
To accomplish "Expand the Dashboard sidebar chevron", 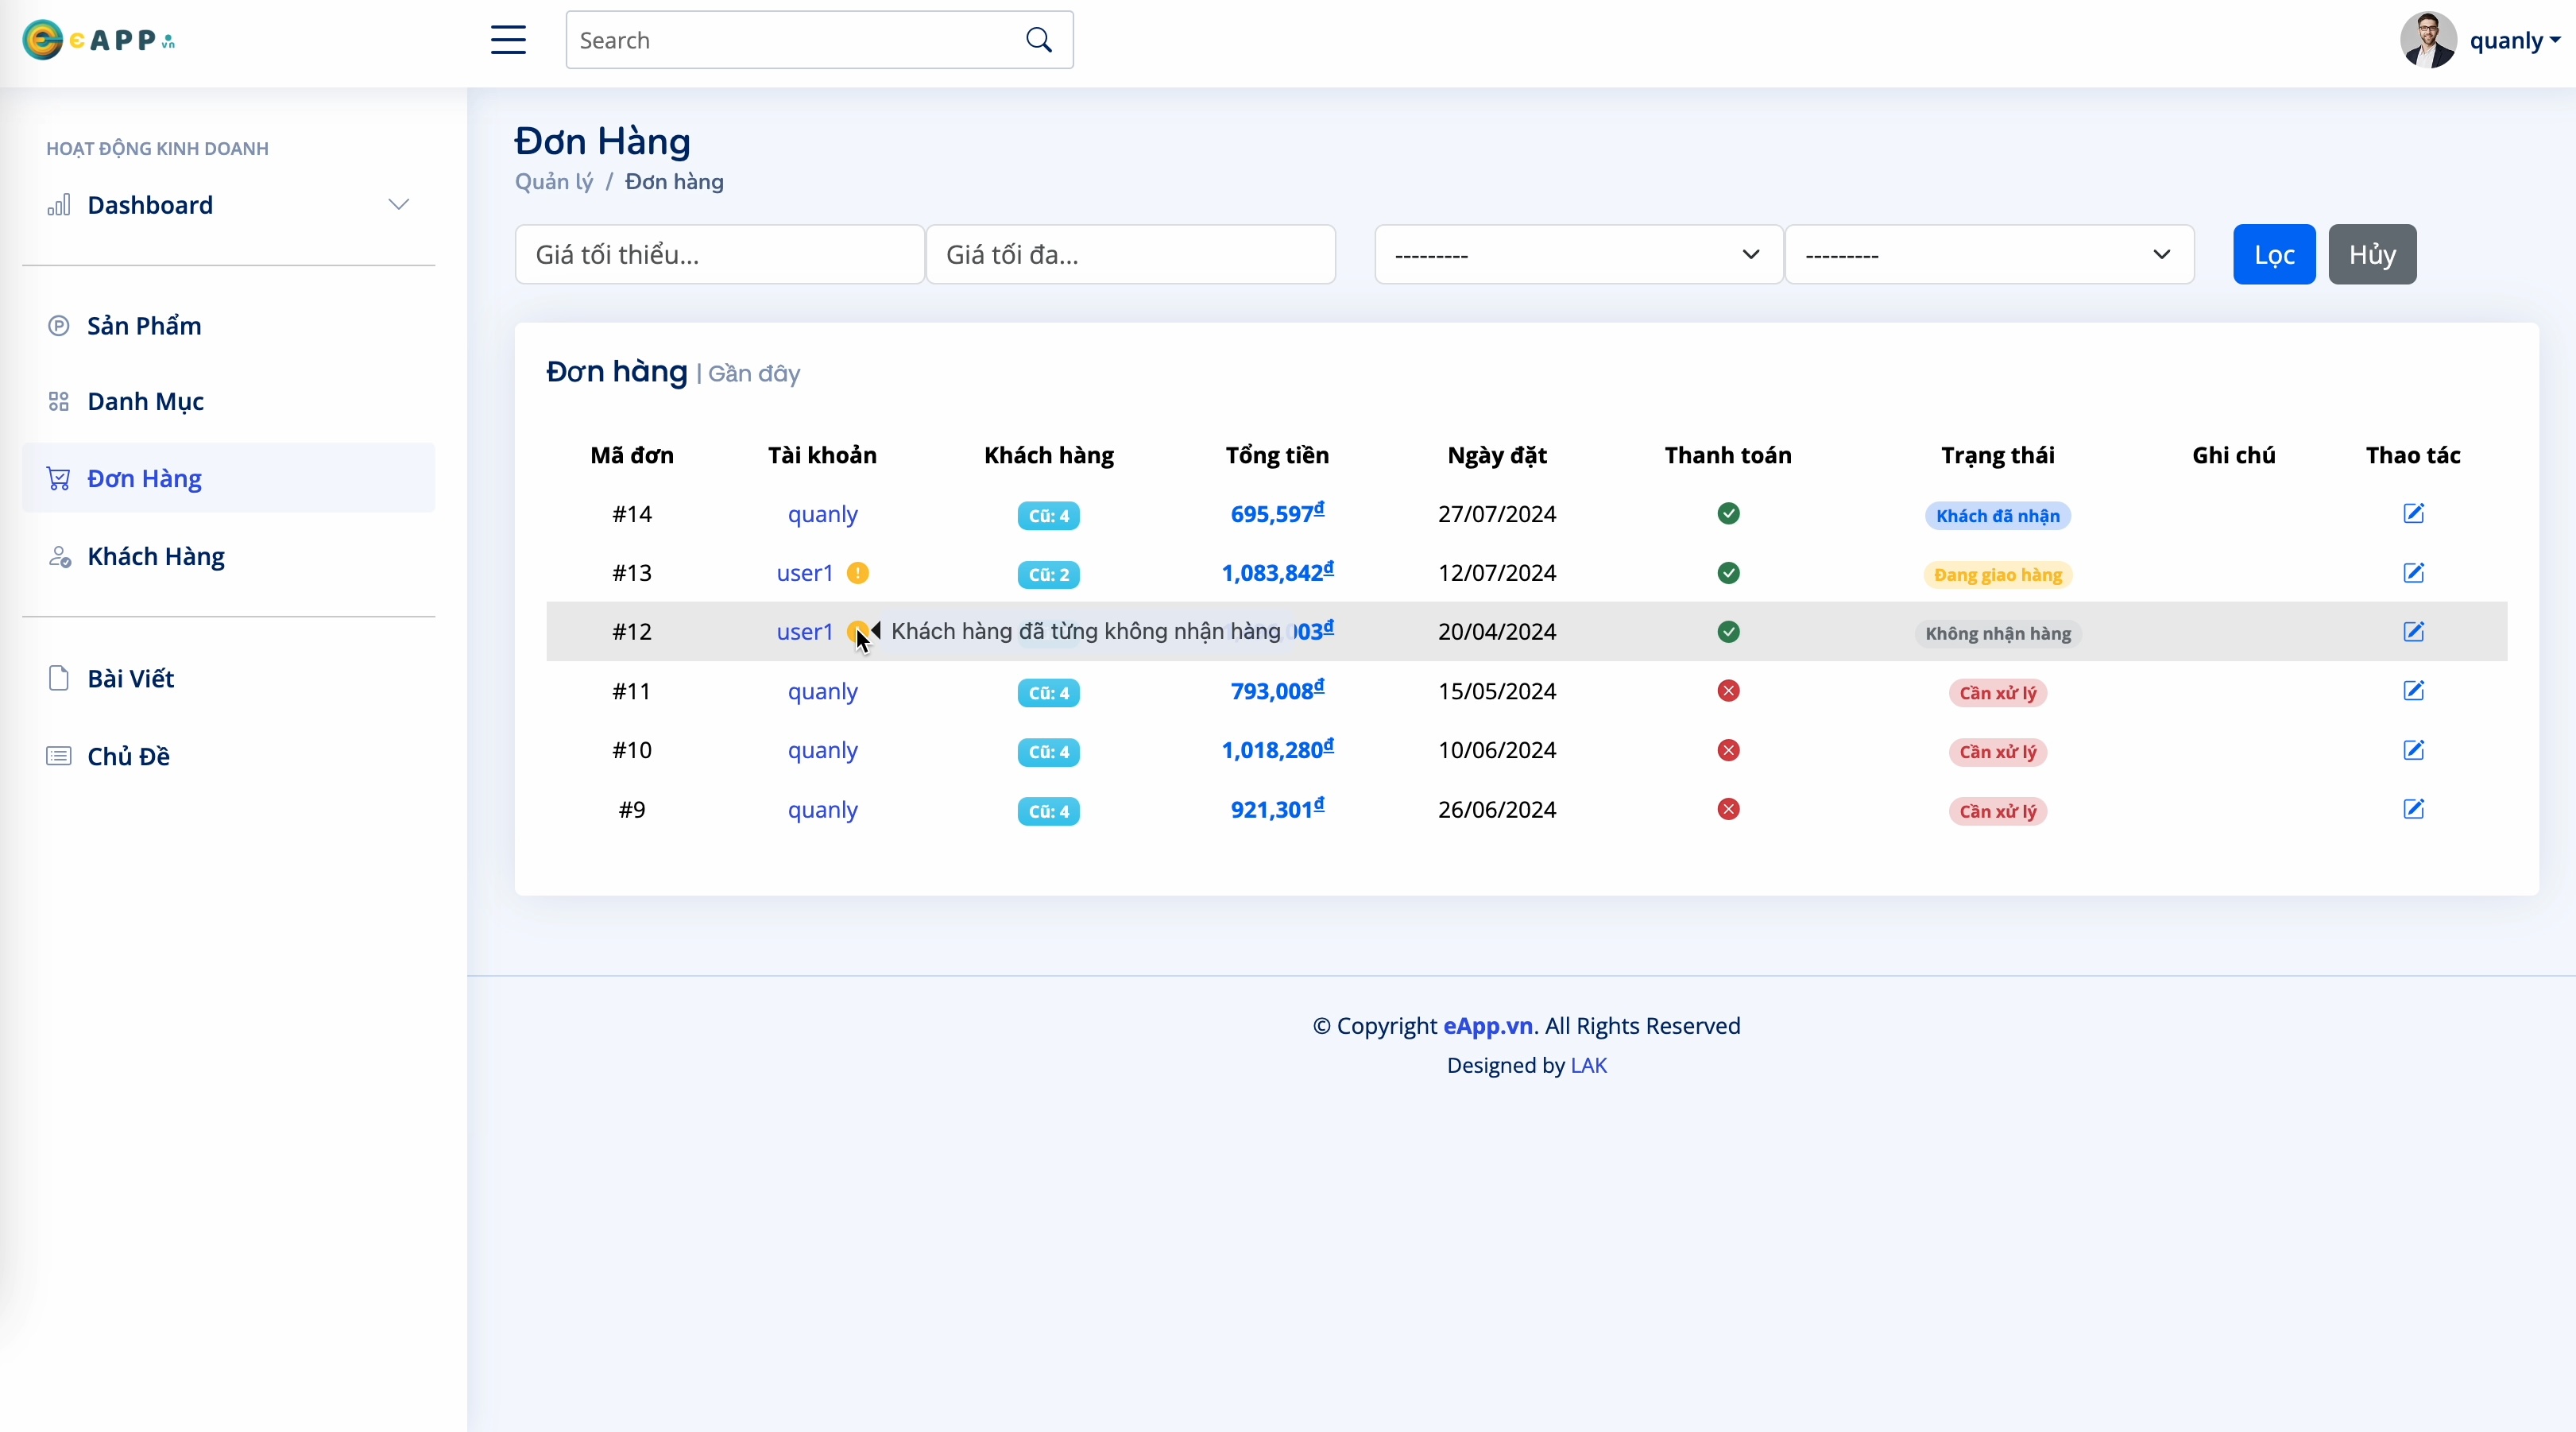I will tap(398, 205).
